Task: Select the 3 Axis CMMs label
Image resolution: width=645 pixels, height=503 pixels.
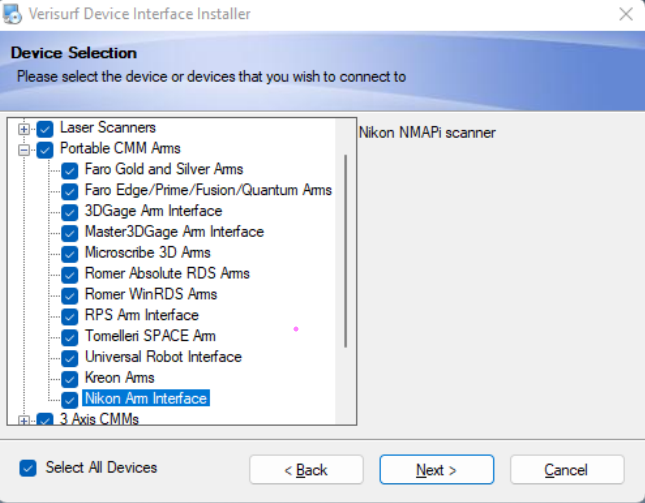Action: (x=99, y=419)
